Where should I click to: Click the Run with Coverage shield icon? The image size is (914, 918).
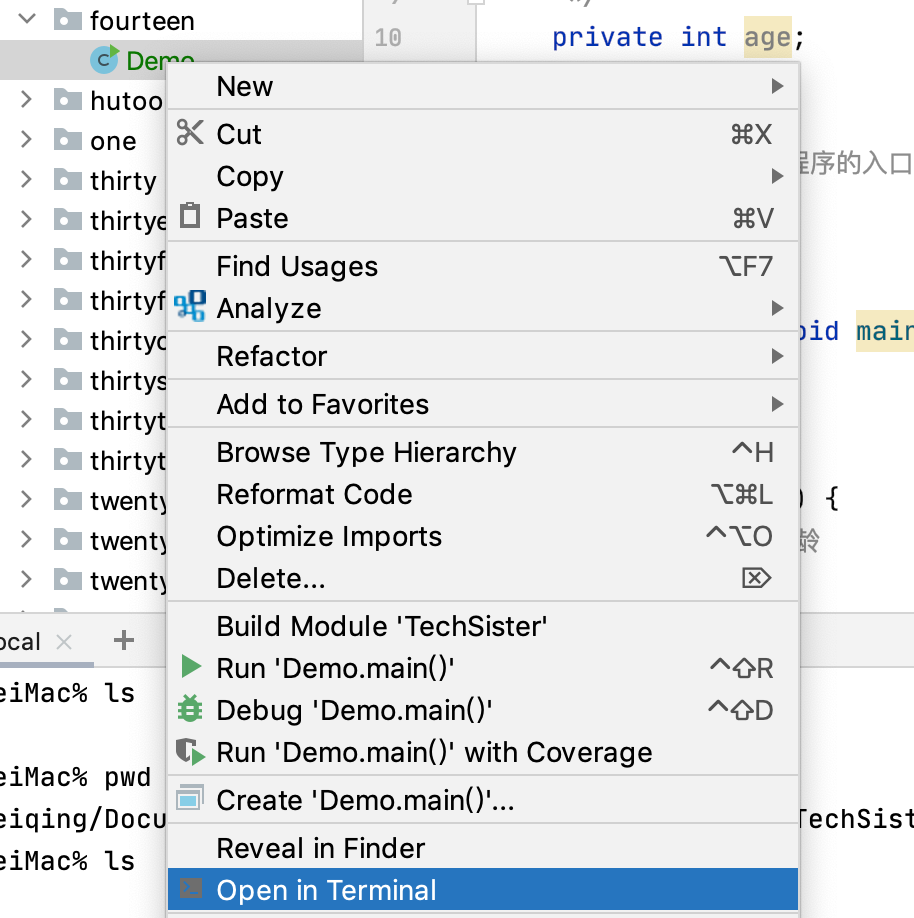pyautogui.click(x=190, y=752)
